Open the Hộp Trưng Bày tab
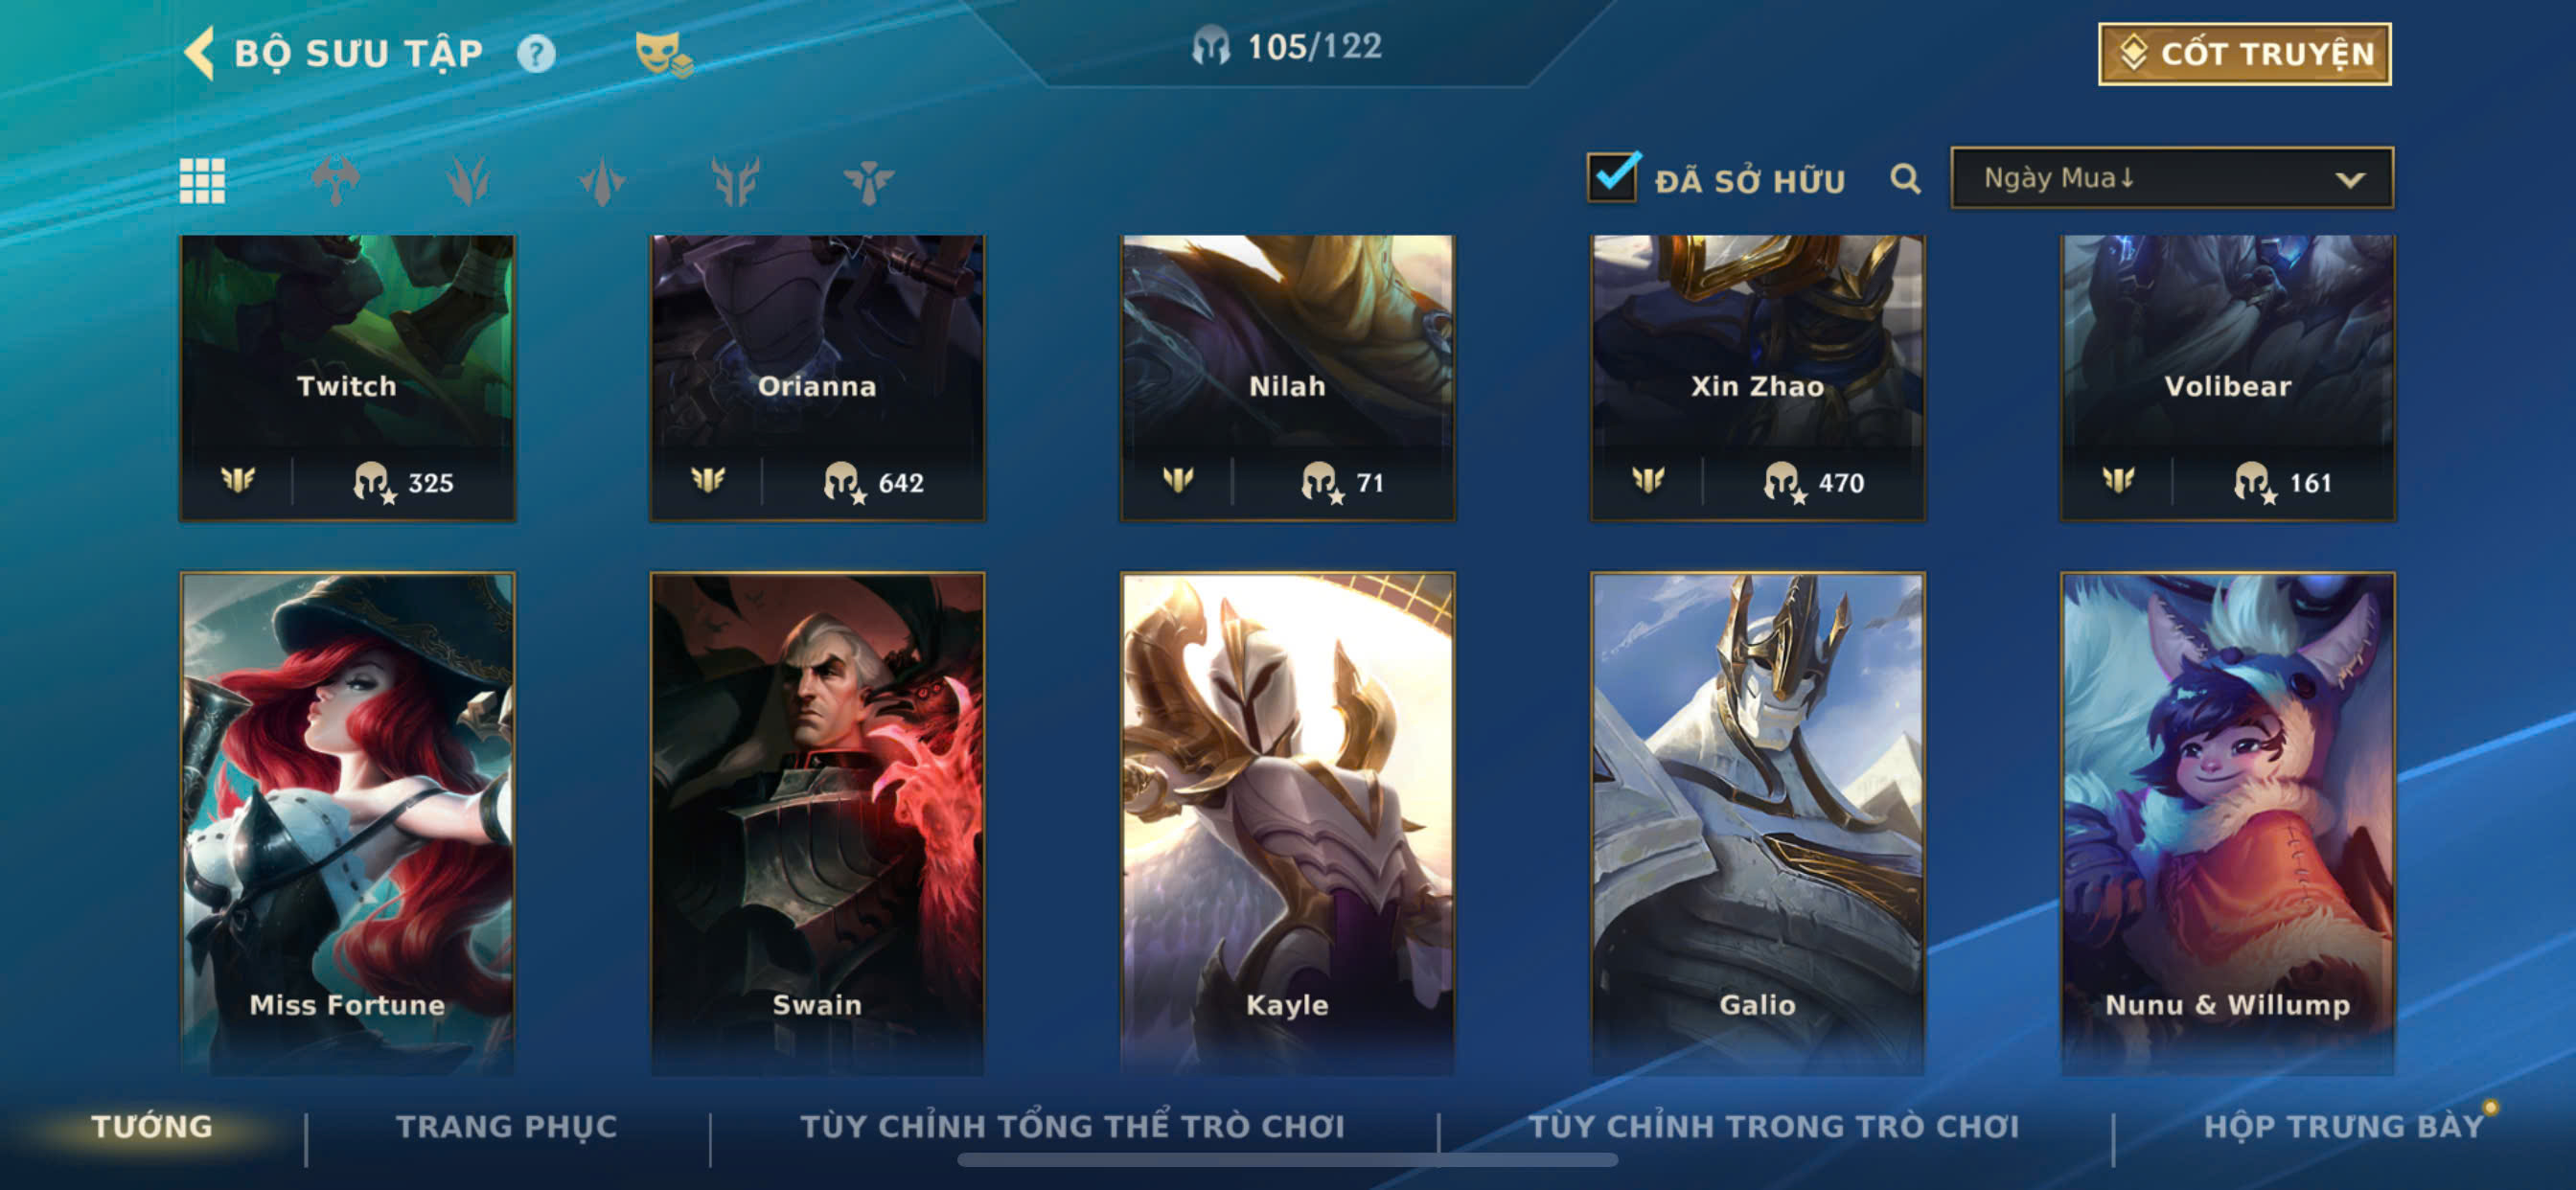This screenshot has height=1190, width=2576. (2344, 1126)
